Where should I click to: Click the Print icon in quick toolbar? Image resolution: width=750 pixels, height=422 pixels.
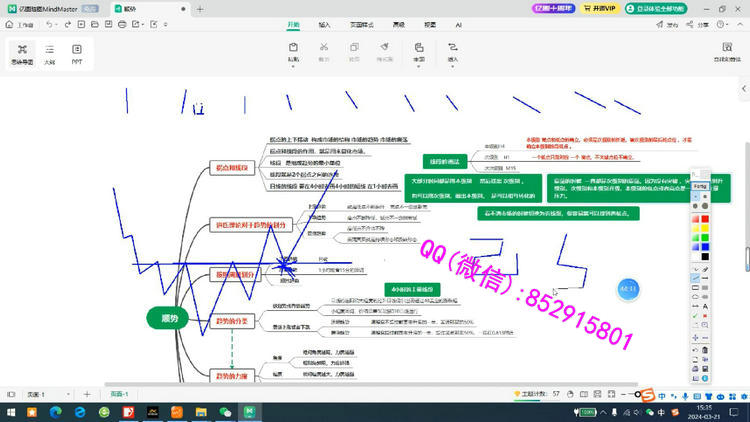coord(122,24)
